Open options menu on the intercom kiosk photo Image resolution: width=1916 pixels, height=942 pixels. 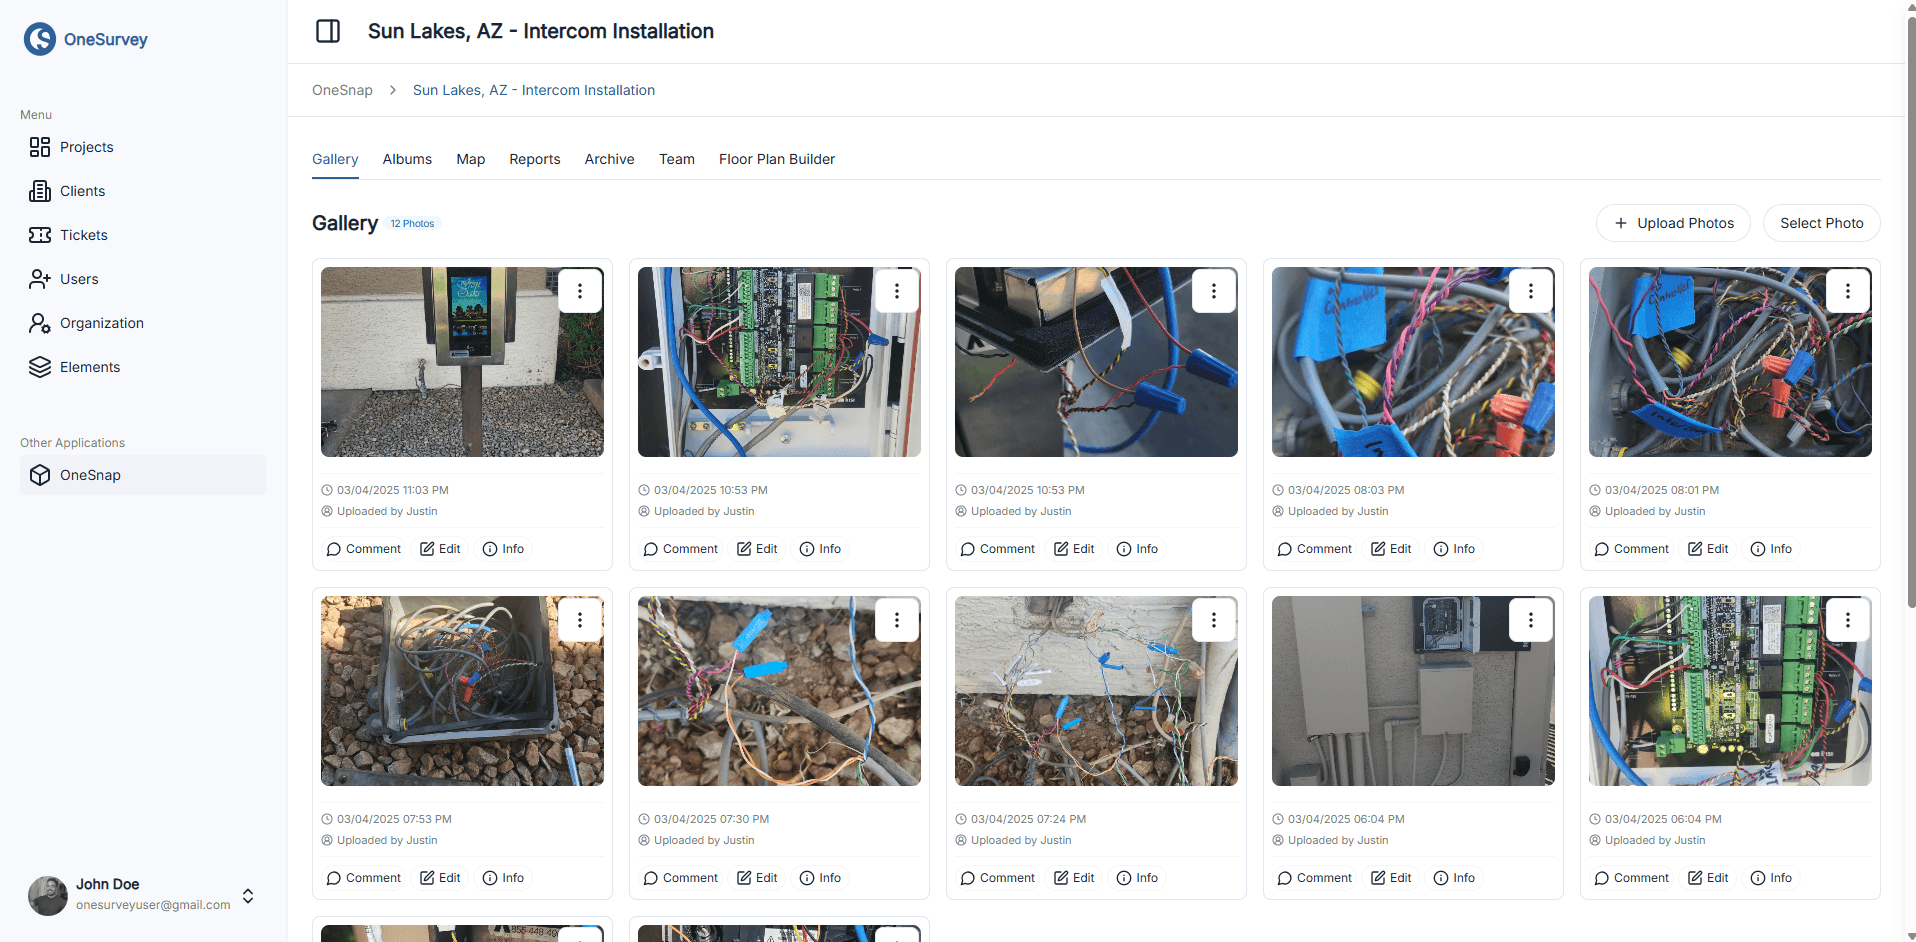pos(580,291)
